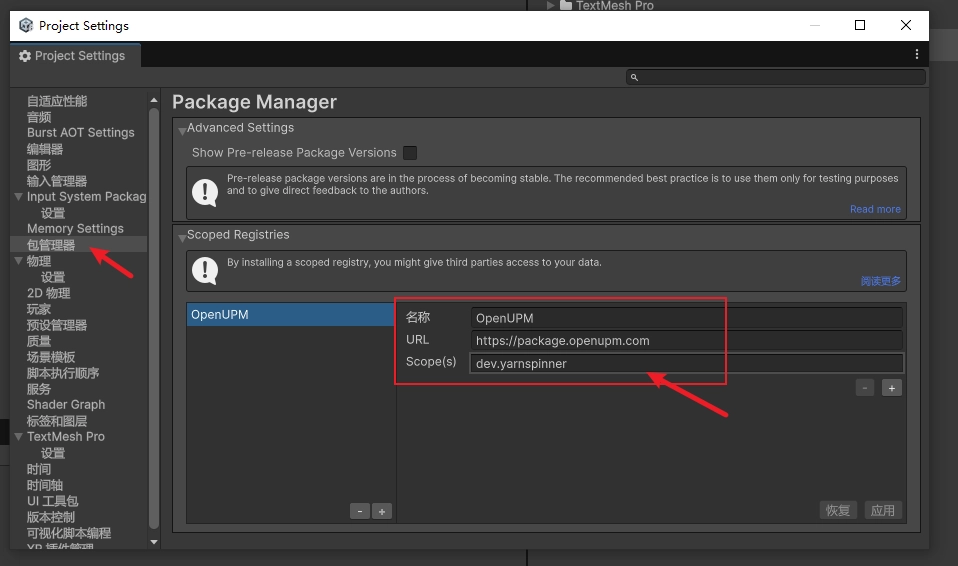Viewport: 958px width, 566px height.
Task: Select the OpenUPM registry entry
Action: [x=291, y=315]
